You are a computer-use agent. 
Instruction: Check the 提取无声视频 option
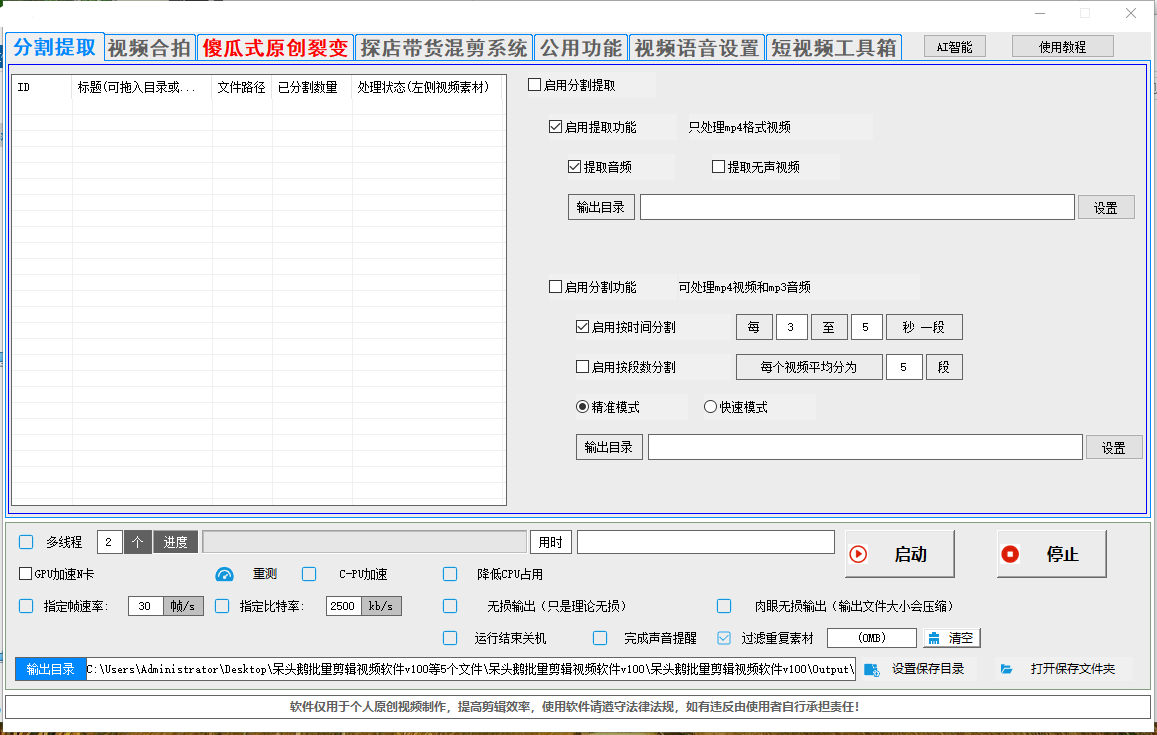click(x=718, y=166)
